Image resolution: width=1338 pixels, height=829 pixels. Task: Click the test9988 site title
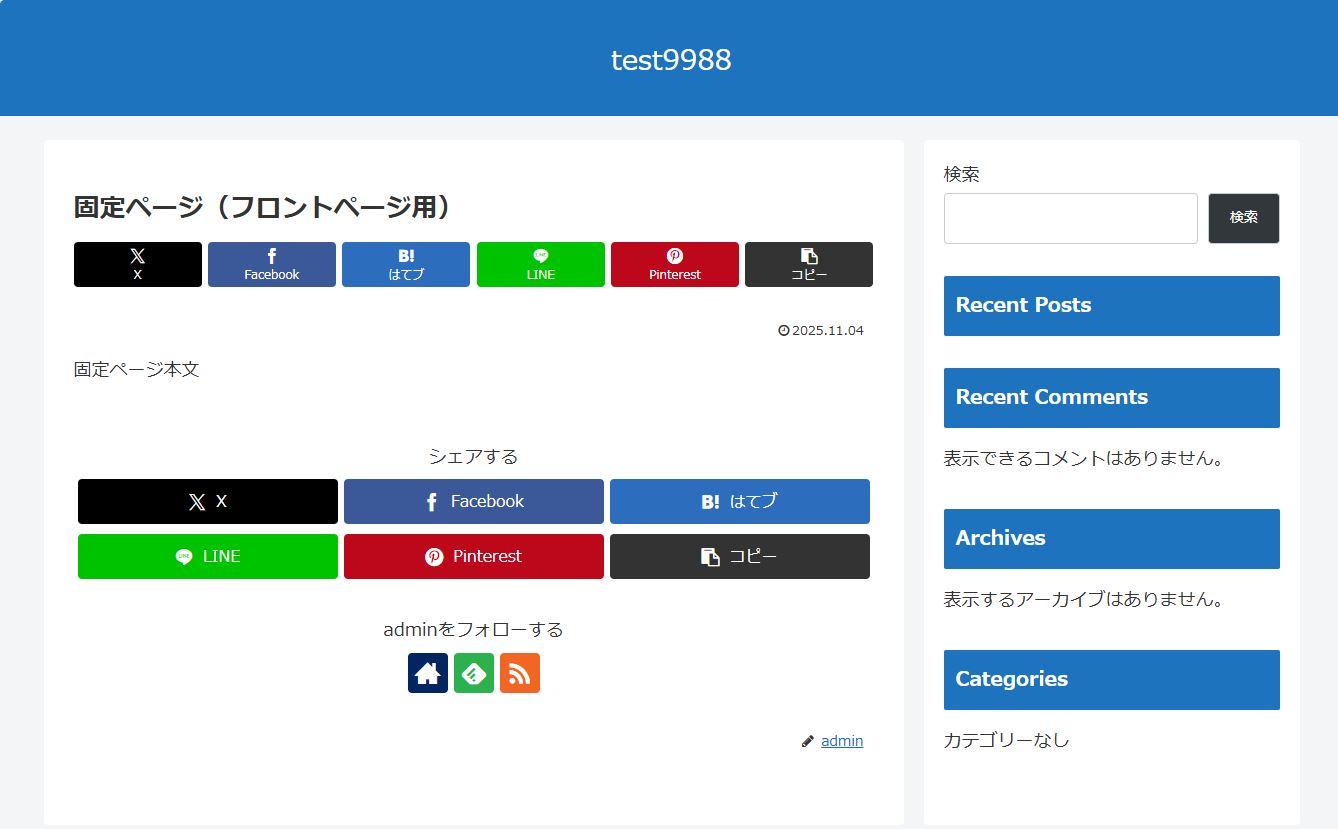click(671, 60)
